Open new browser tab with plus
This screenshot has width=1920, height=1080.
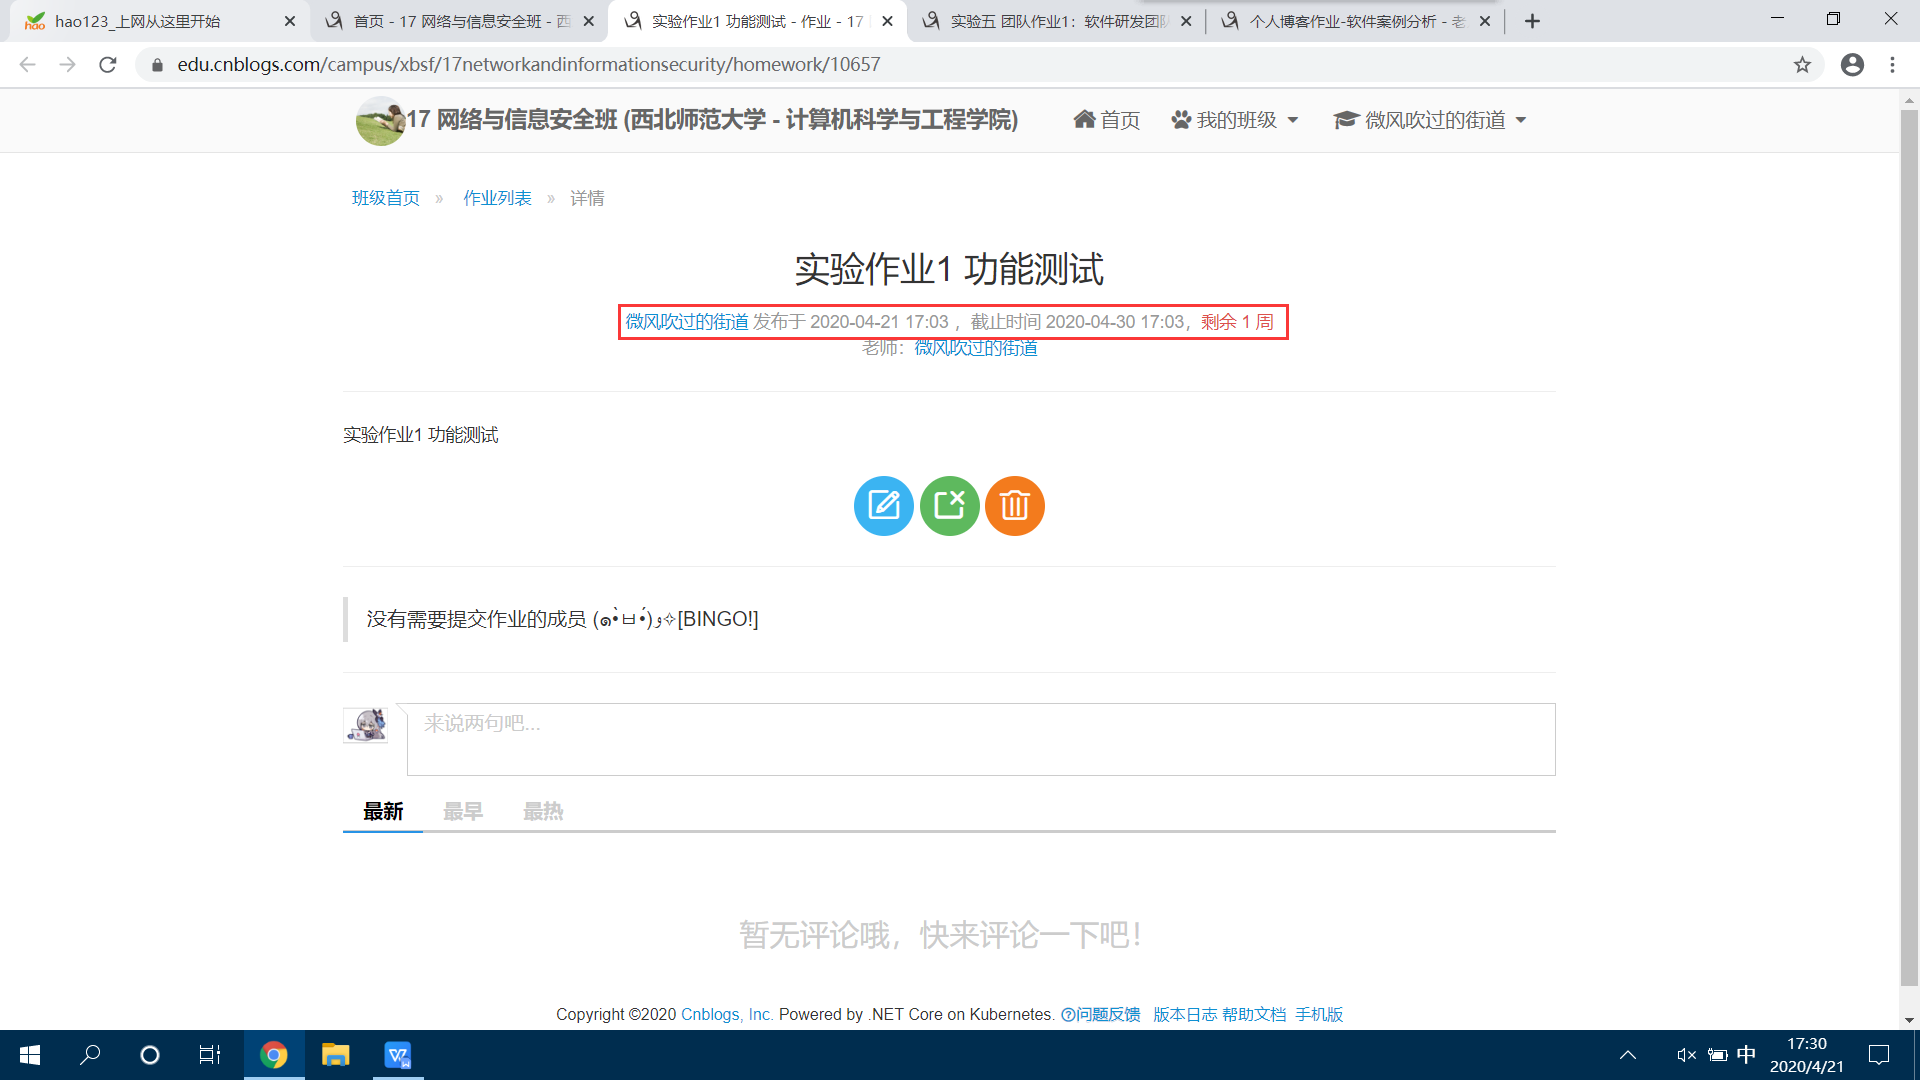(x=1532, y=21)
